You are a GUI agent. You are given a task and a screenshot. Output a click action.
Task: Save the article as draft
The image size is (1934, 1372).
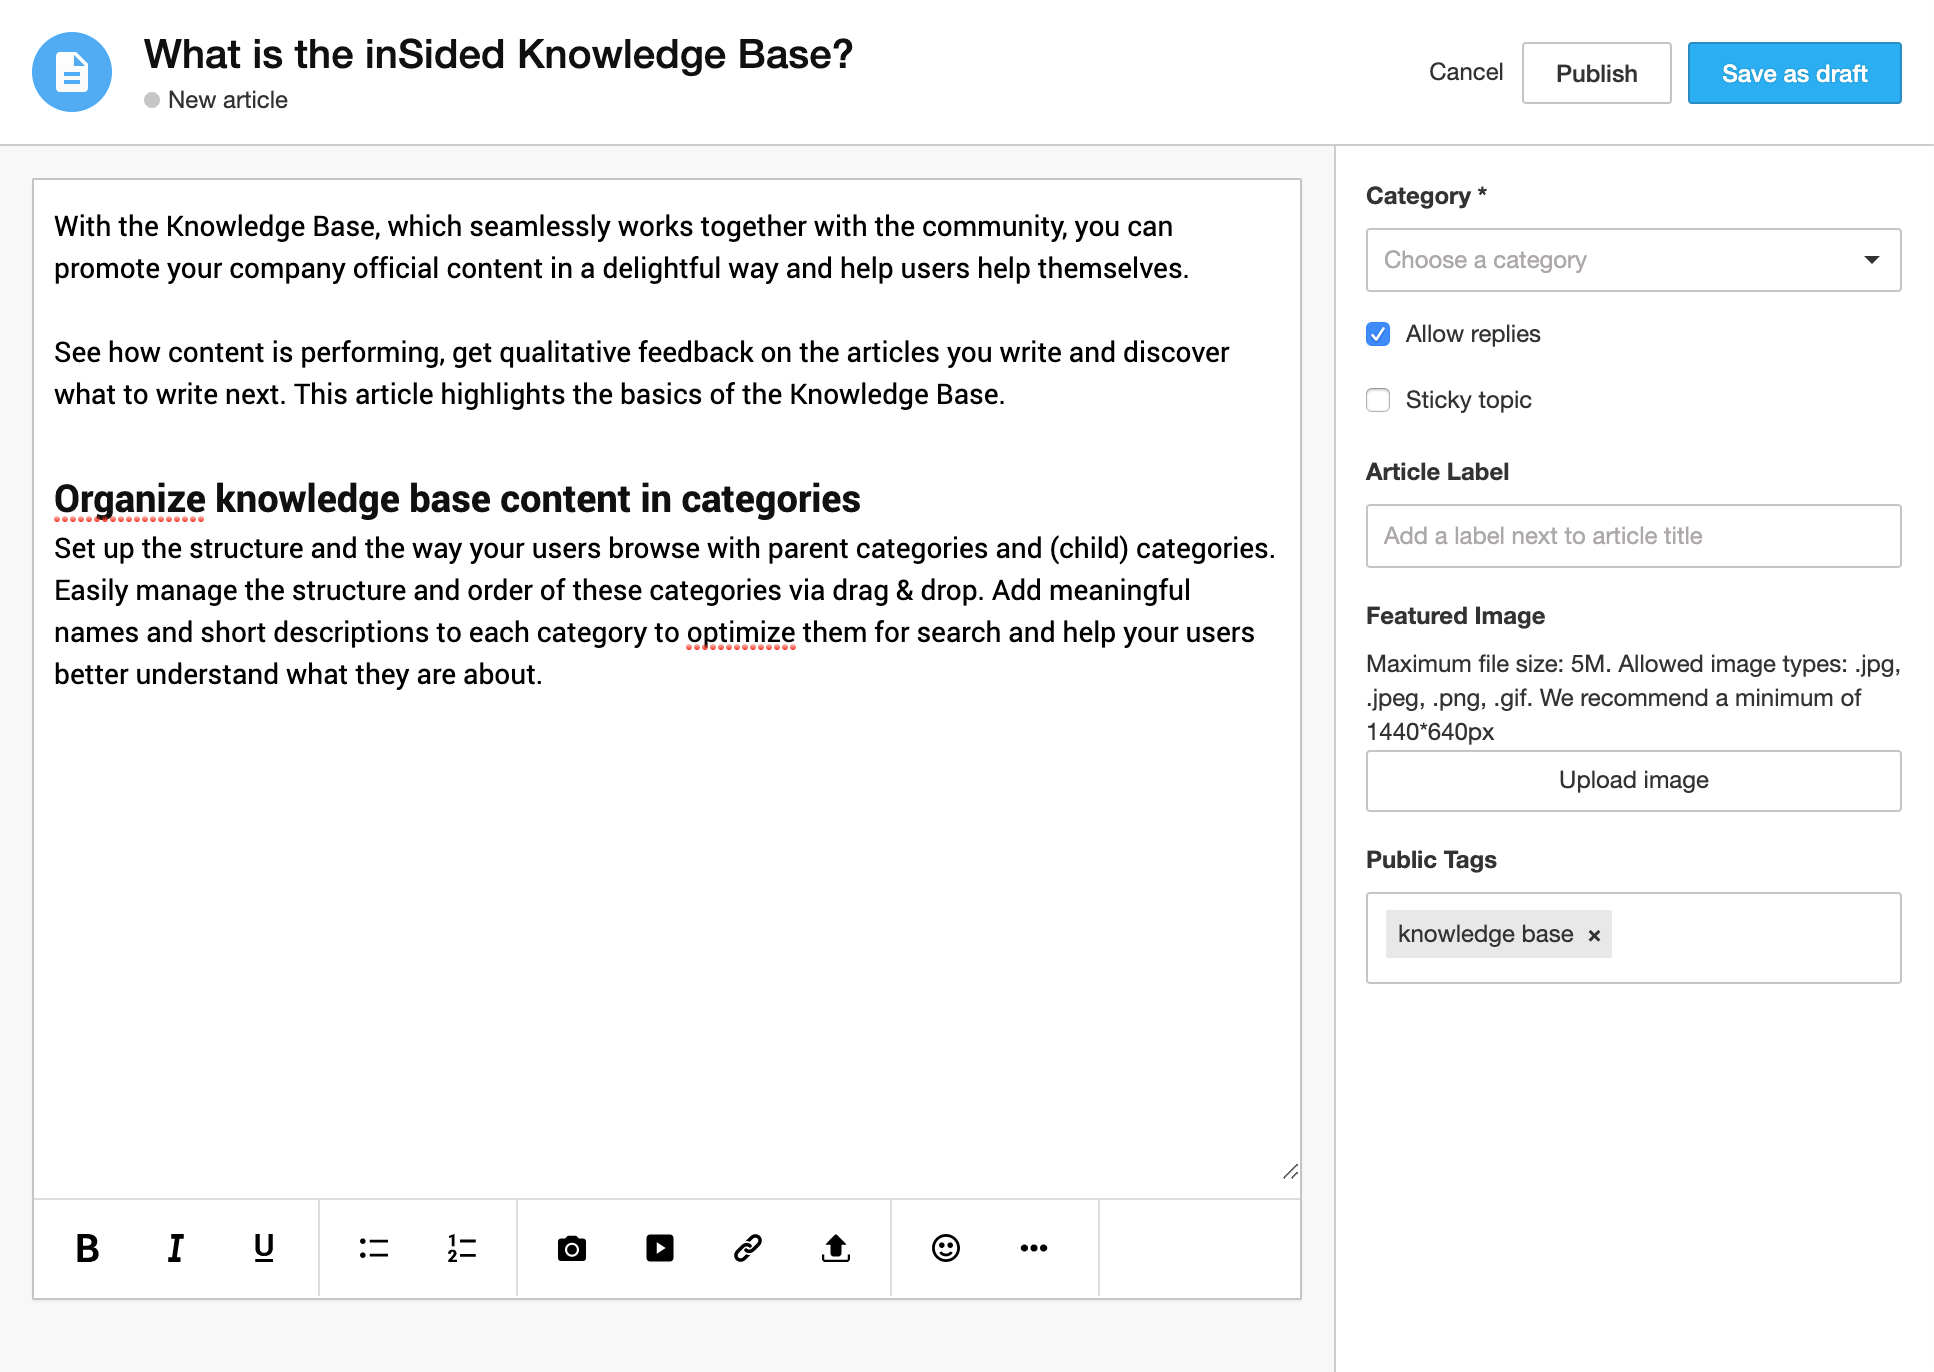(1795, 73)
